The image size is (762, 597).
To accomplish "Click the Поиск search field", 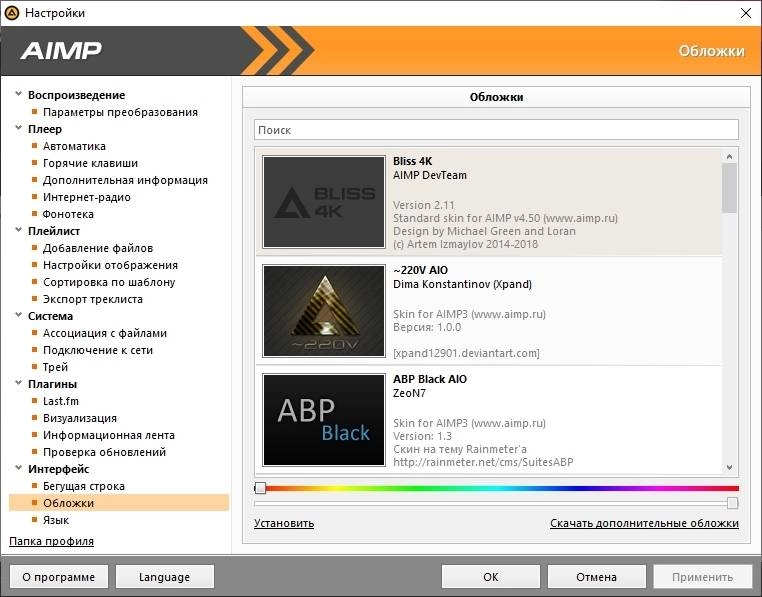I will 496,130.
